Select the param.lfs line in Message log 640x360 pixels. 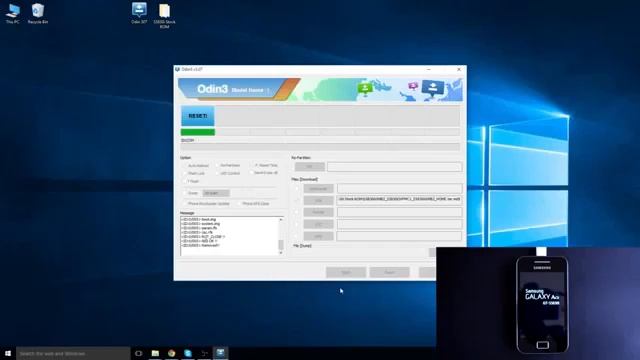[200, 228]
